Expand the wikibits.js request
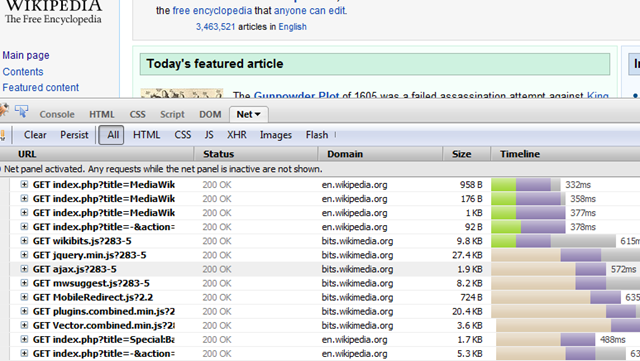This screenshot has height=361, width=640. (24, 241)
